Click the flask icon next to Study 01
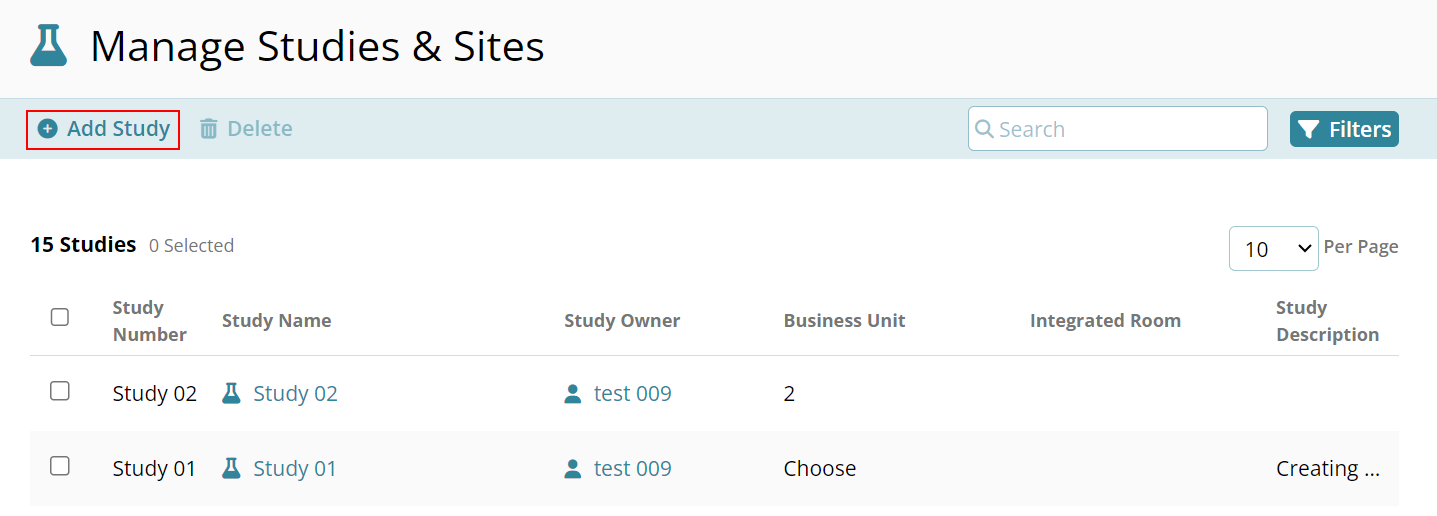The image size is (1437, 516). (231, 468)
